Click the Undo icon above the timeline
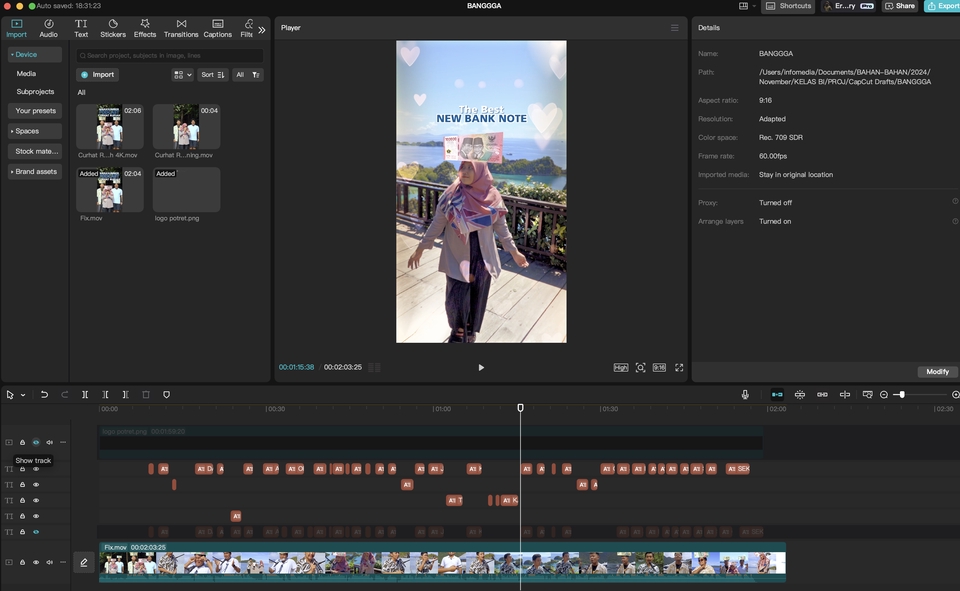 [x=44, y=394]
